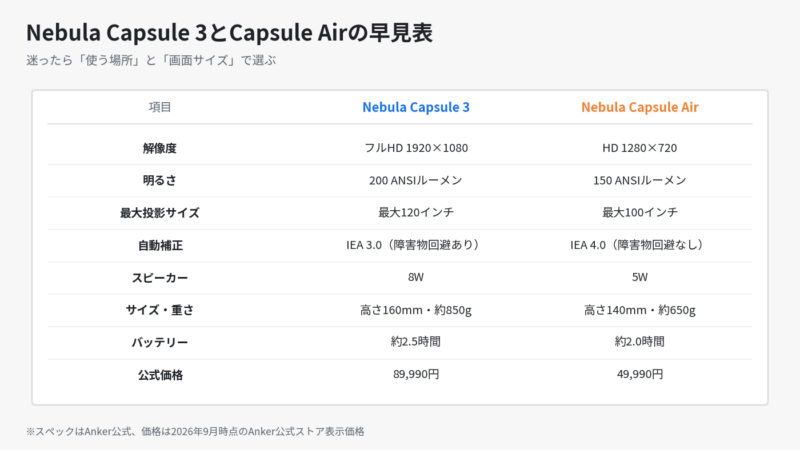The image size is (800, 450).
Task: Click the 'フルHD 1920×1080' cell
Action: [x=416, y=148]
